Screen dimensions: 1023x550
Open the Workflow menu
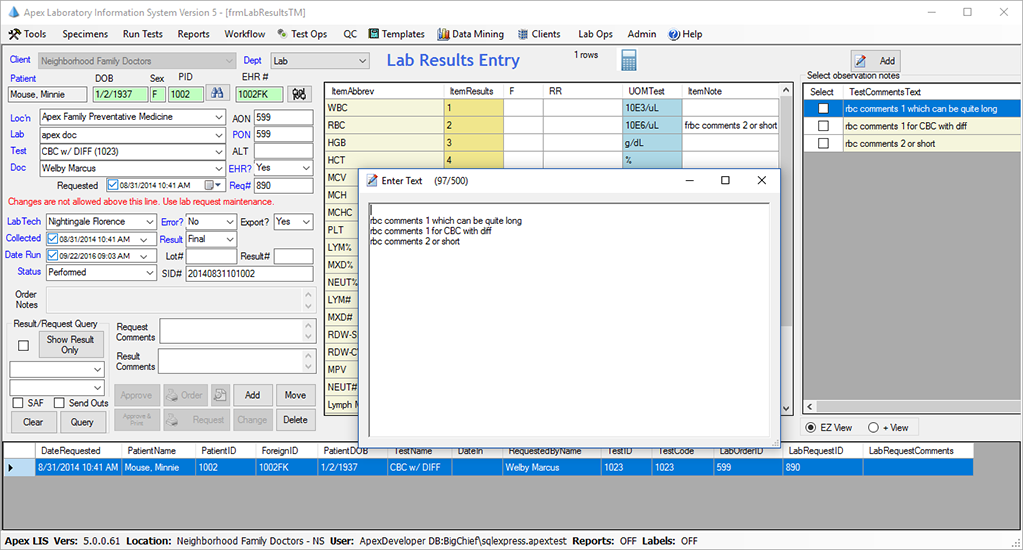click(245, 34)
